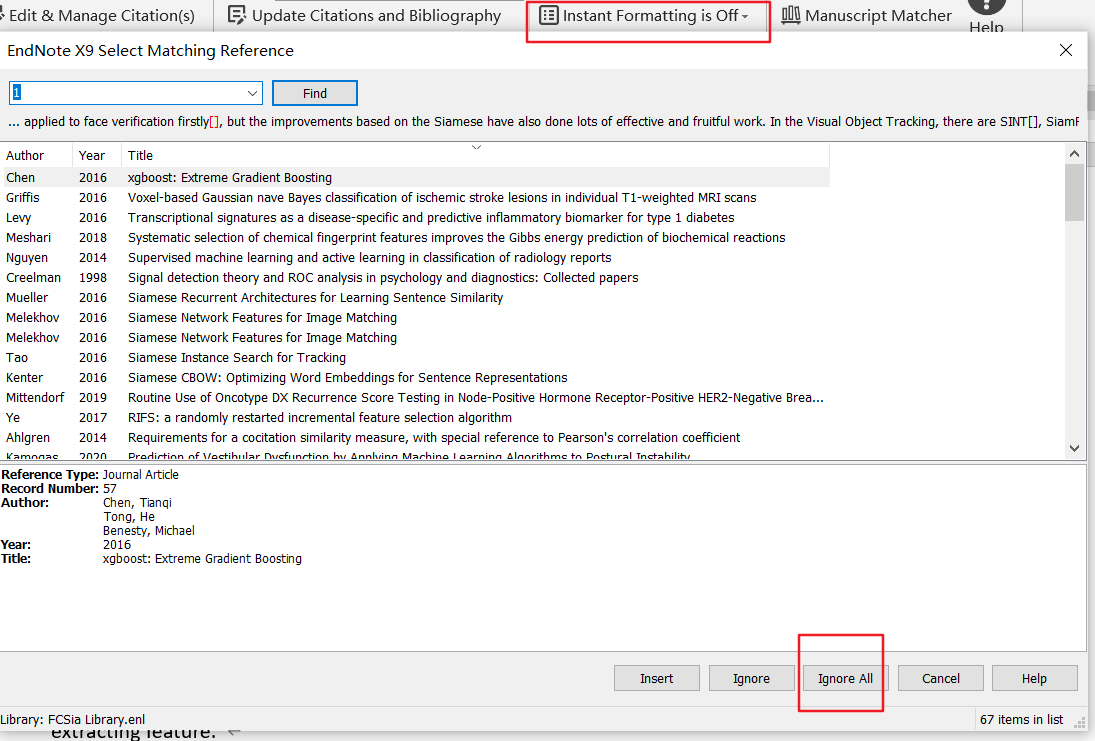Click scrollbar down arrow of reference list
Viewport: 1095px width, 741px height.
1074,448
